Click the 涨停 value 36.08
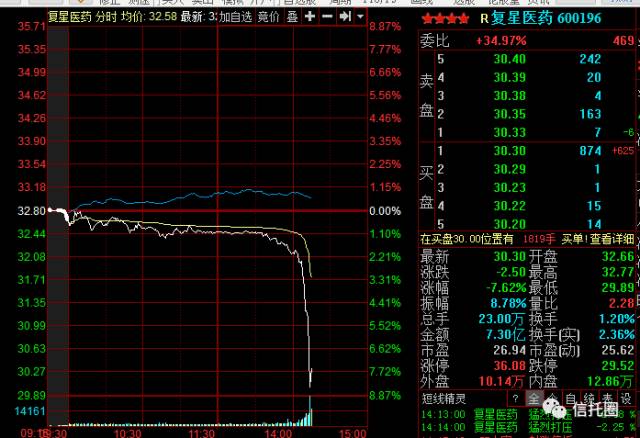Image resolution: width=640 pixels, height=438 pixels. tap(509, 366)
